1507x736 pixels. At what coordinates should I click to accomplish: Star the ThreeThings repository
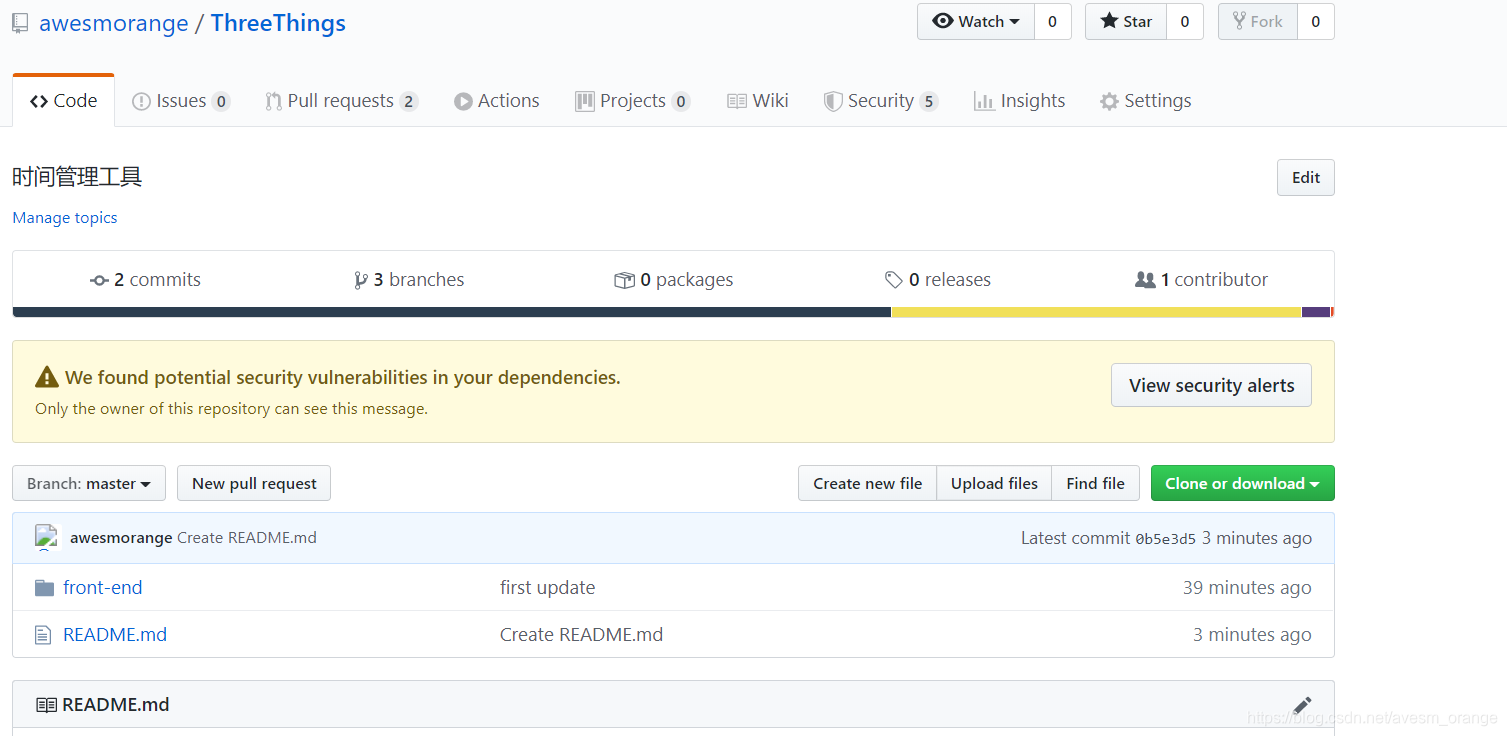[1126, 21]
